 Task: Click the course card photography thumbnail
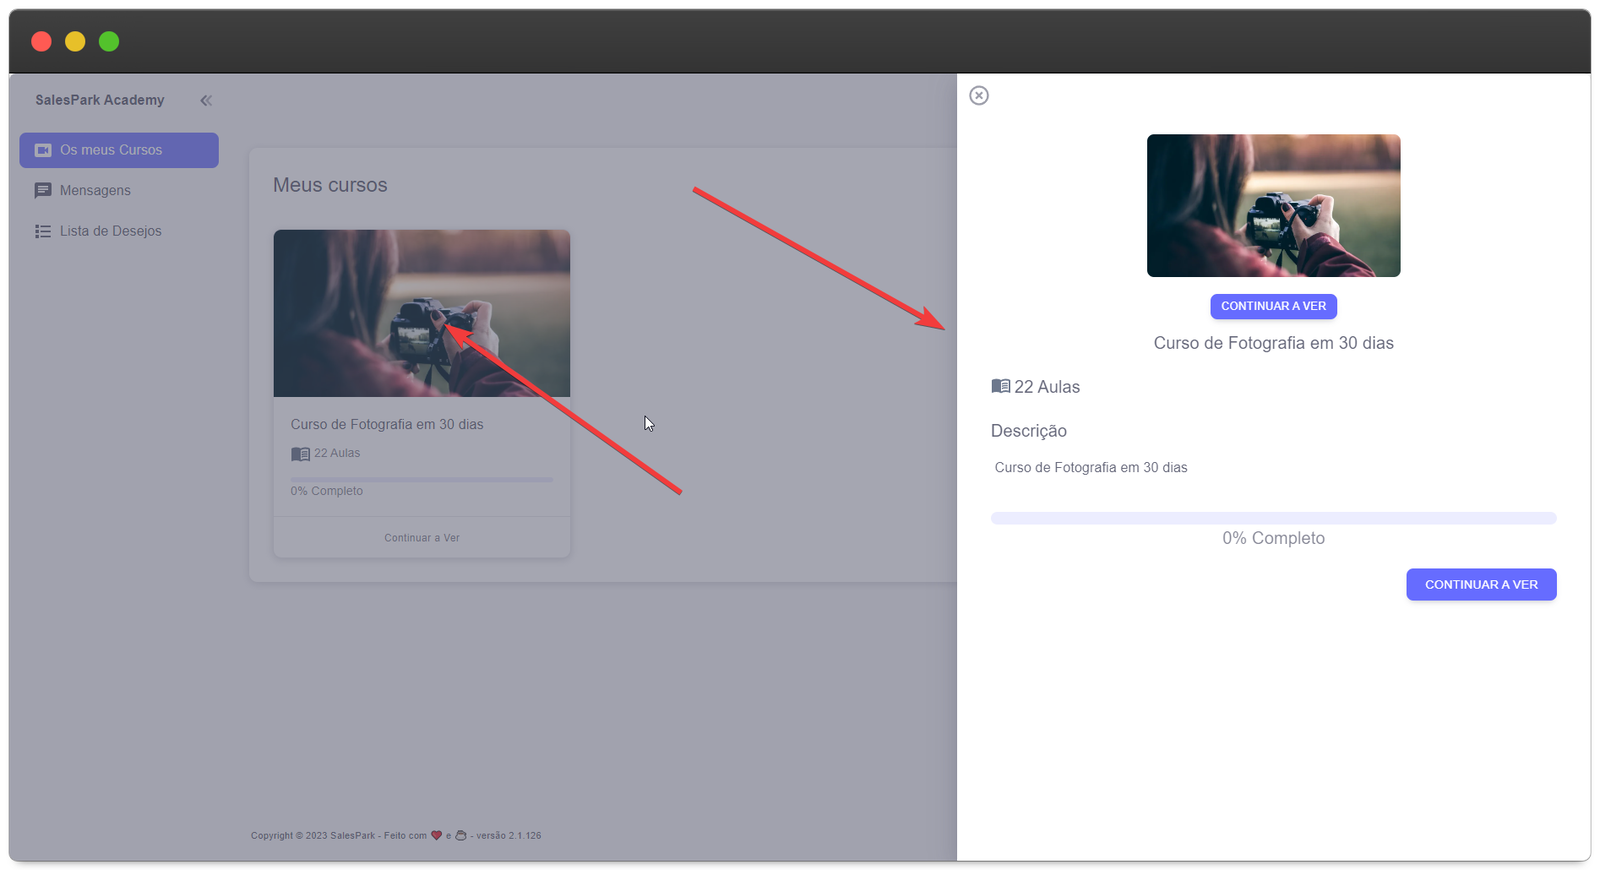pos(421,313)
